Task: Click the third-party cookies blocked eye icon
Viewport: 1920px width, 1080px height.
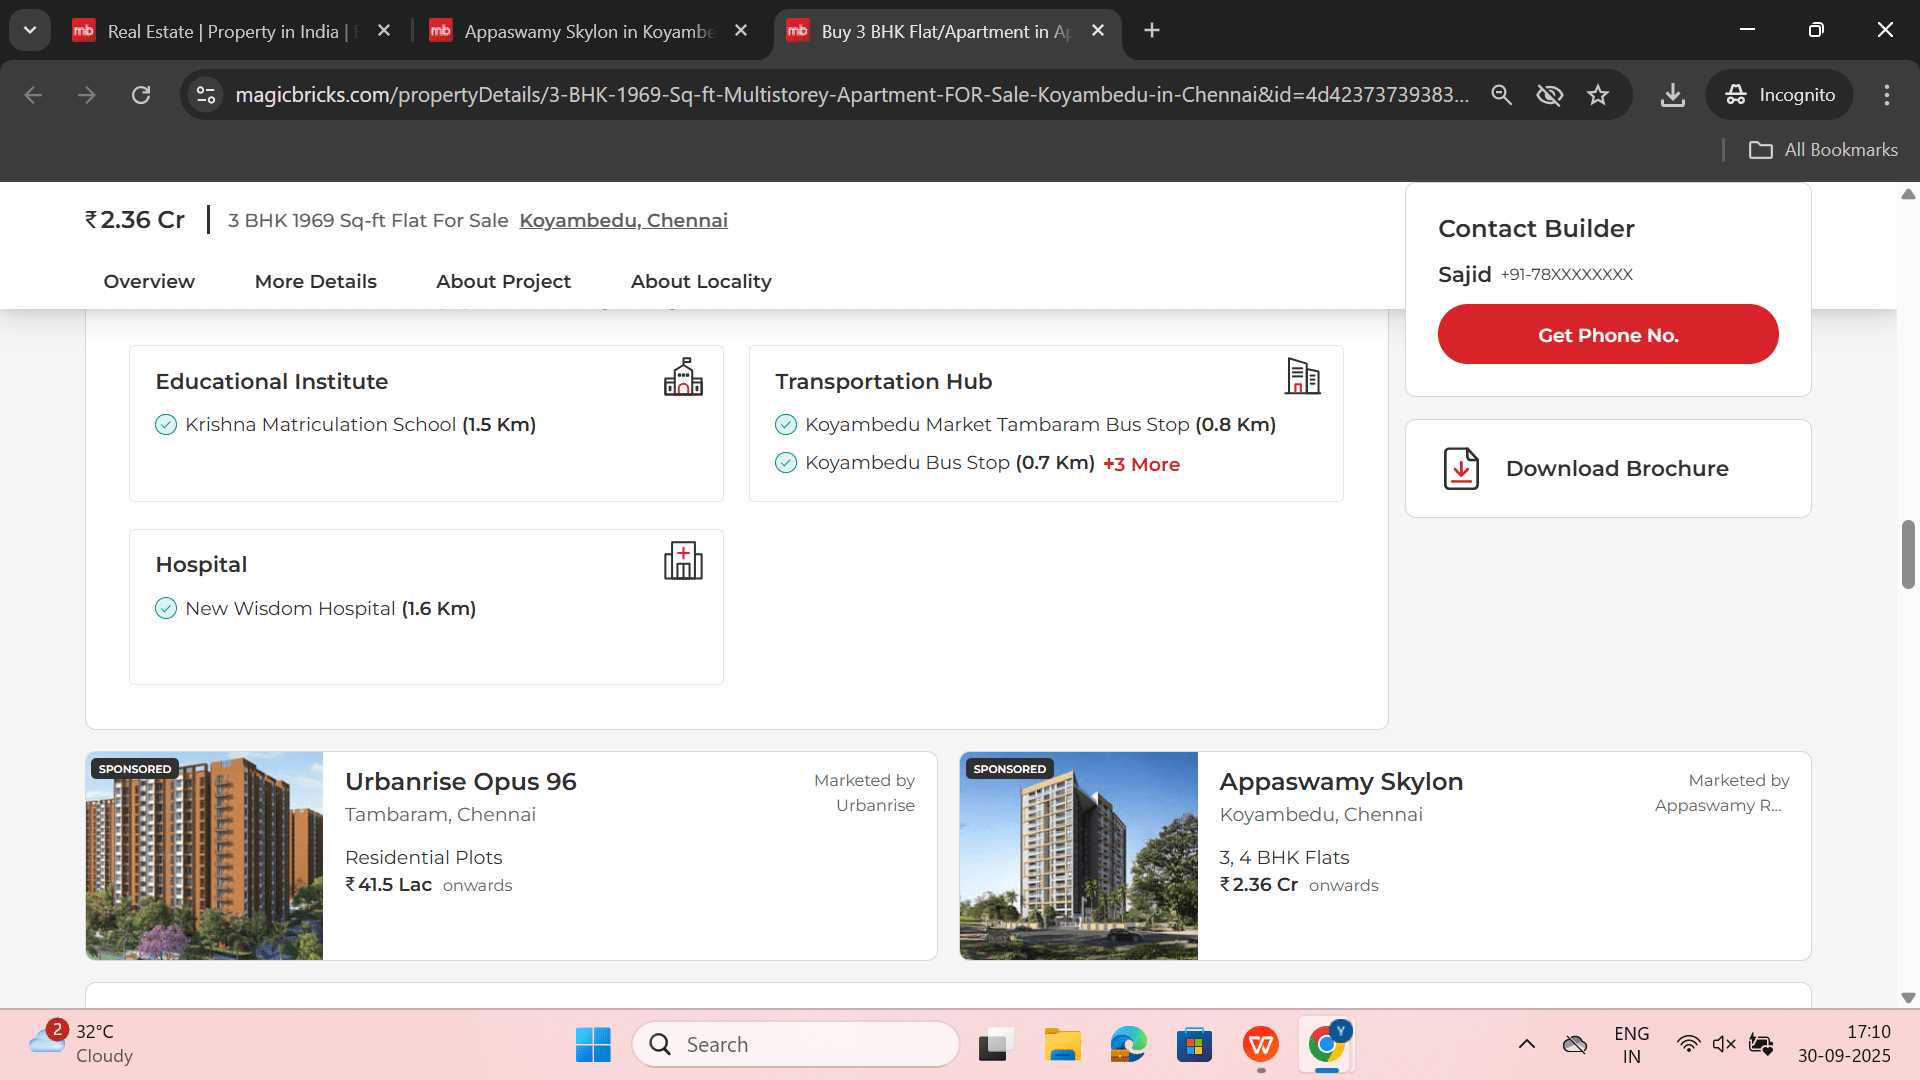Action: (1549, 95)
